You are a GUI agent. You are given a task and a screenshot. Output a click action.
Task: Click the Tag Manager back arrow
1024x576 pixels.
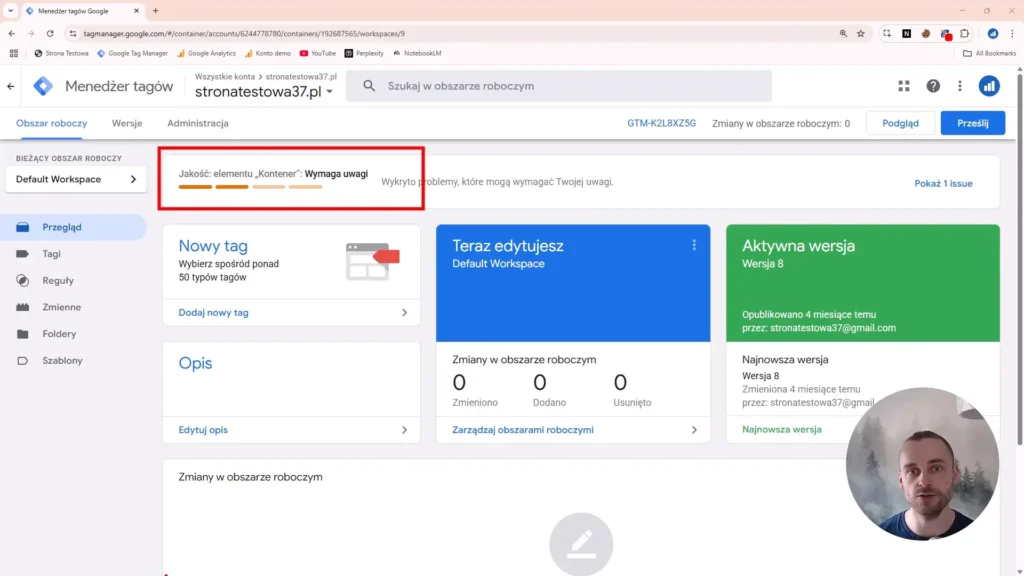[x=10, y=86]
